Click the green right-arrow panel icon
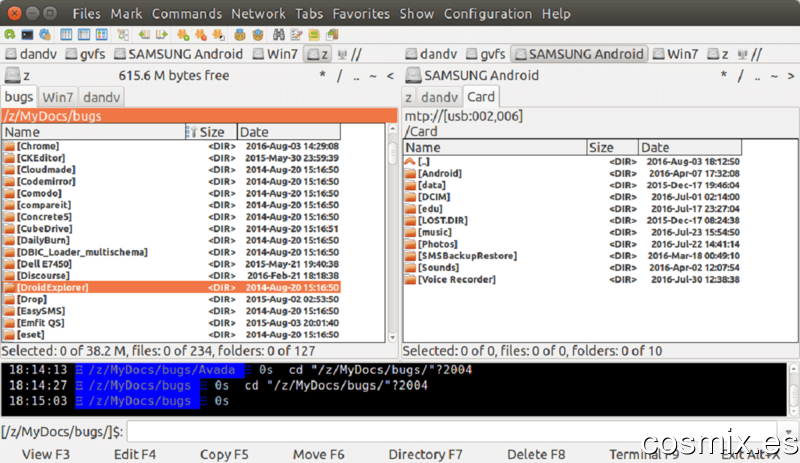The image size is (800, 463). click(x=162, y=35)
